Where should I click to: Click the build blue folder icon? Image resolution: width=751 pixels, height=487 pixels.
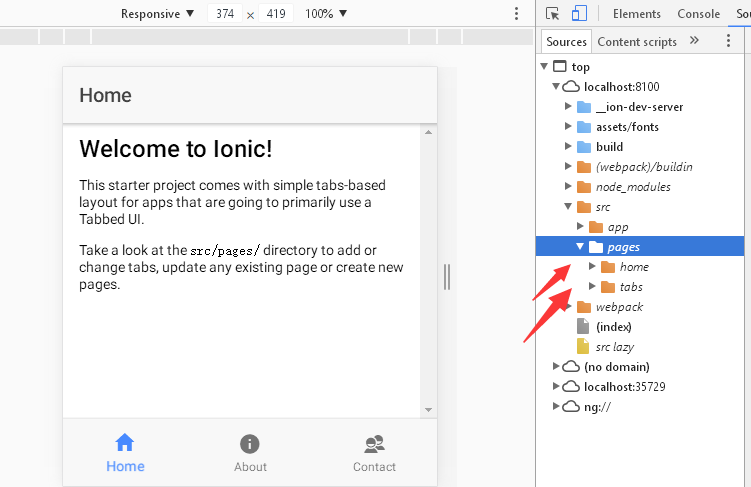pyautogui.click(x=584, y=147)
